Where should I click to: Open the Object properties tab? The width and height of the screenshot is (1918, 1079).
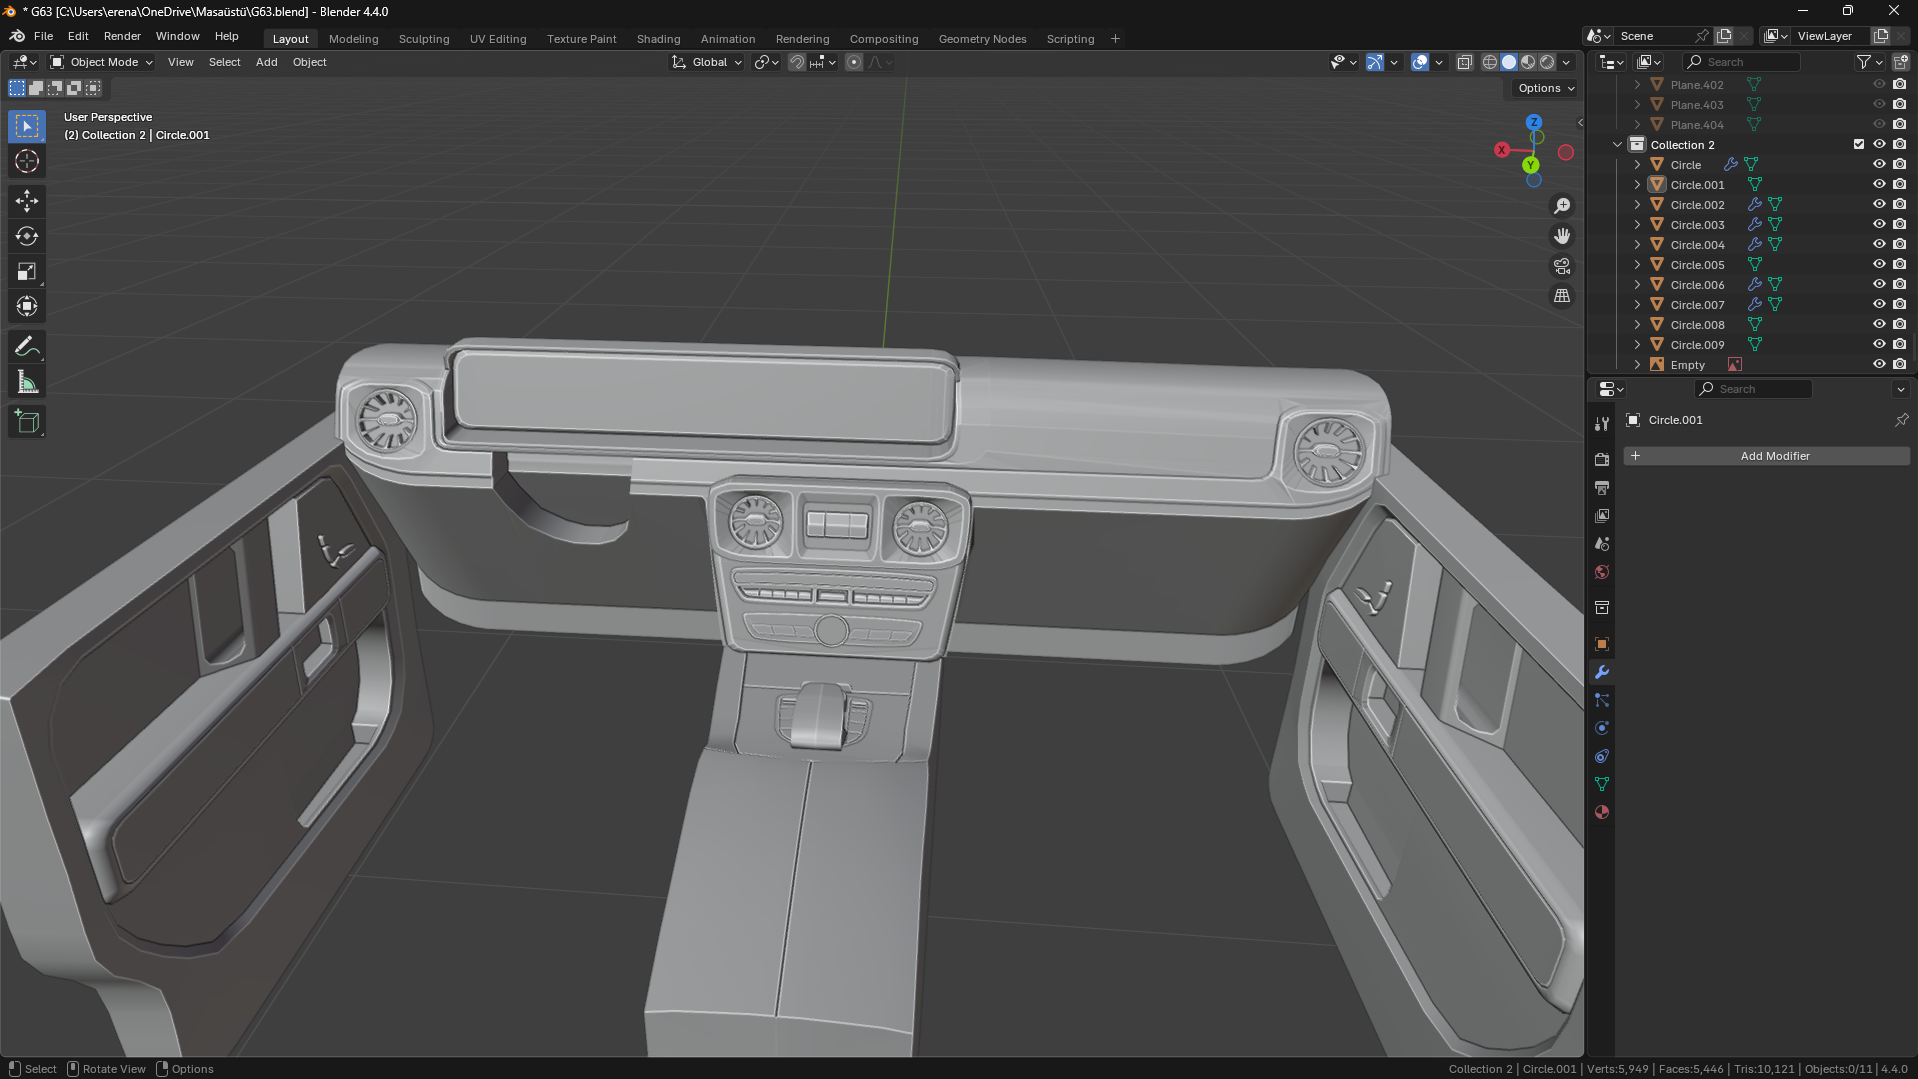pos(1602,644)
